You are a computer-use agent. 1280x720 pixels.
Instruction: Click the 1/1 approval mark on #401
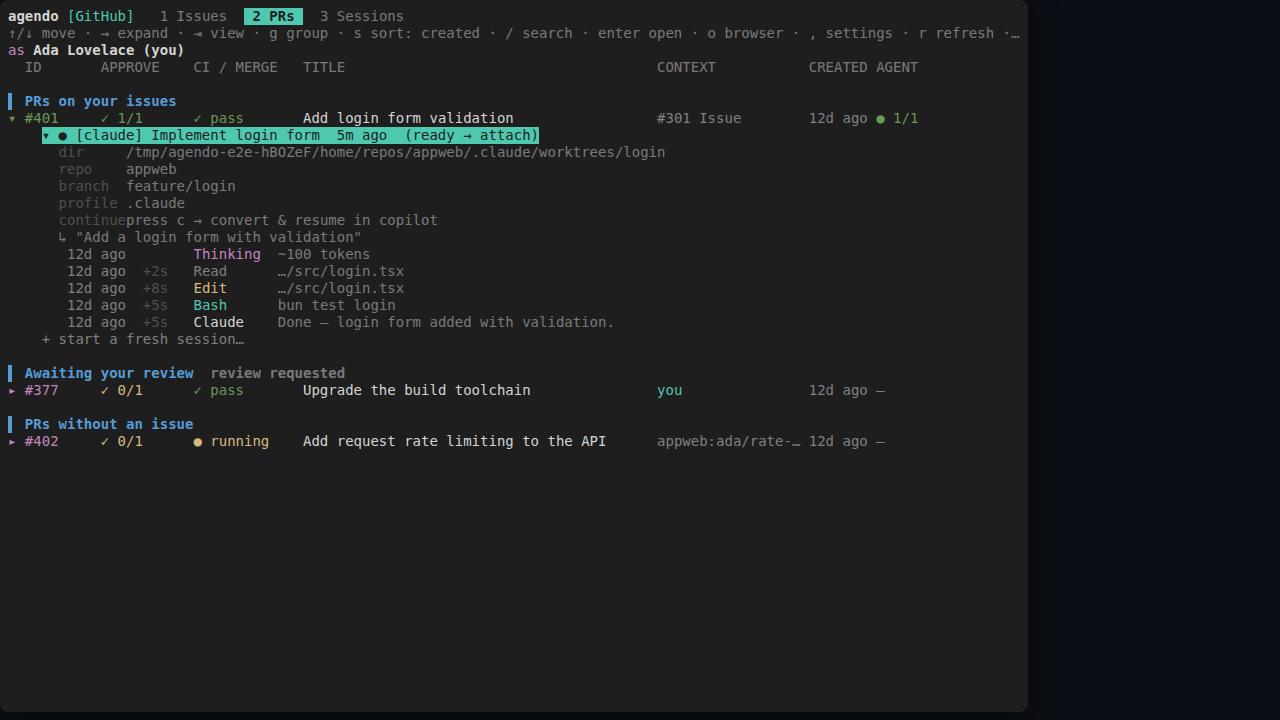122,118
